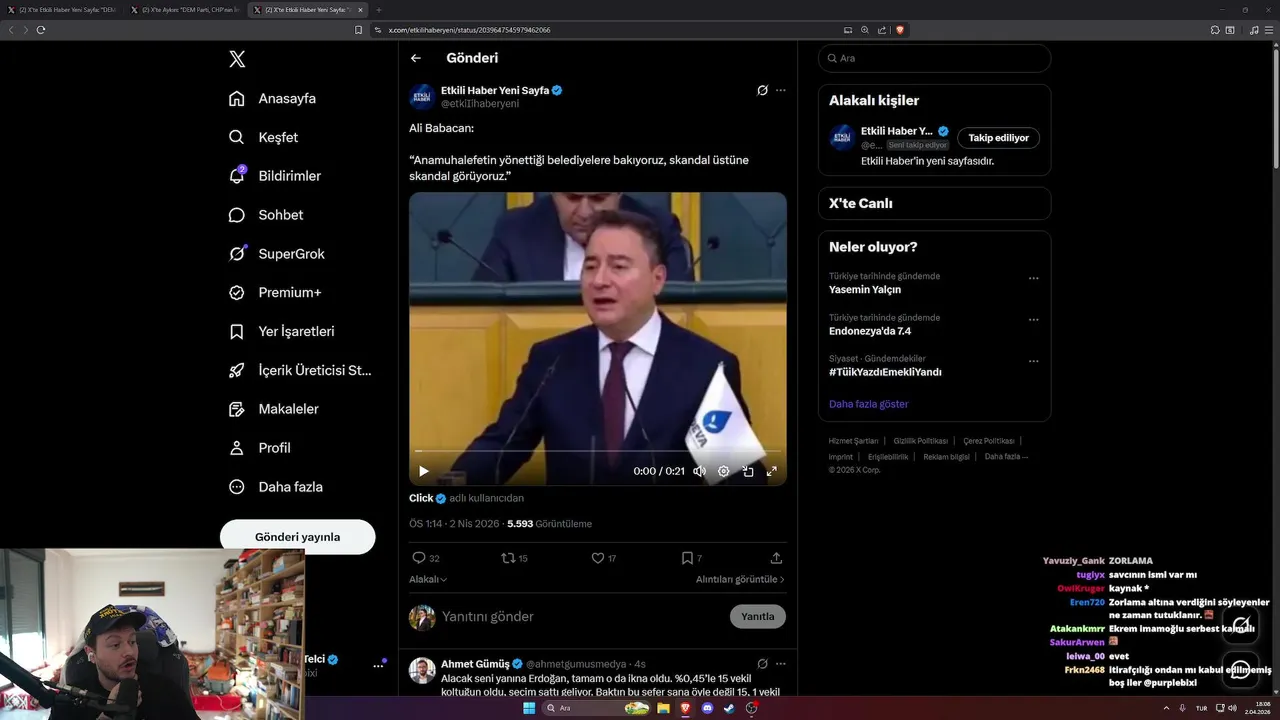This screenshot has height=720, width=1280.
Task: Expand the Alakalı sort dropdown
Action: (x=428, y=579)
